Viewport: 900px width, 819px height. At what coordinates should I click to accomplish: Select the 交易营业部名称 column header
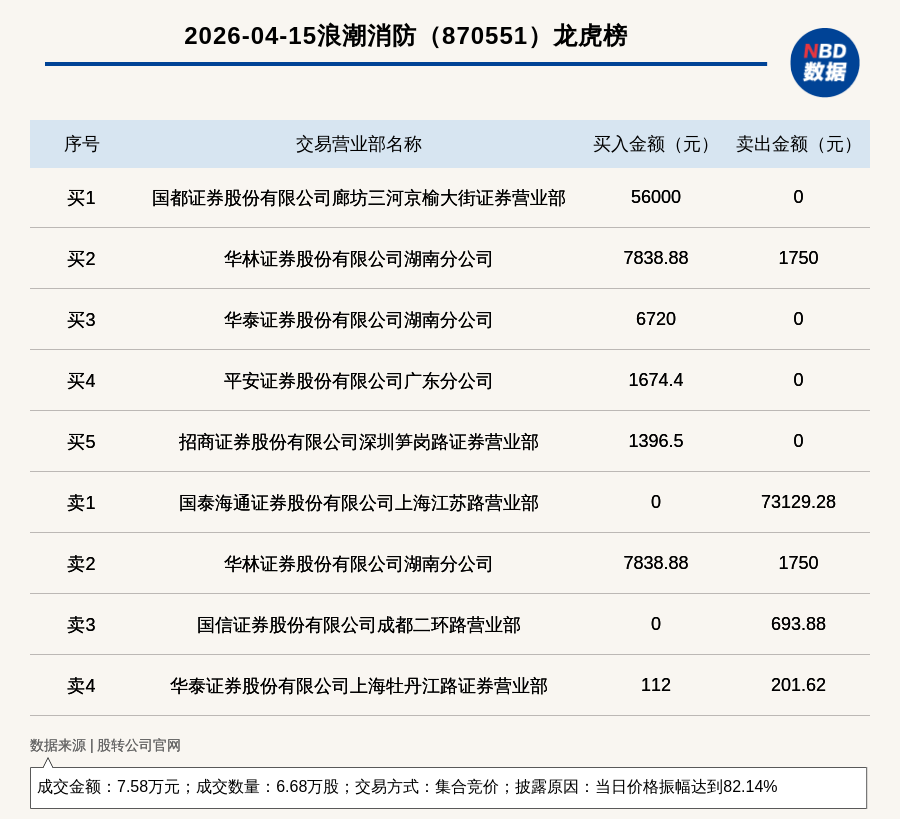(x=358, y=144)
